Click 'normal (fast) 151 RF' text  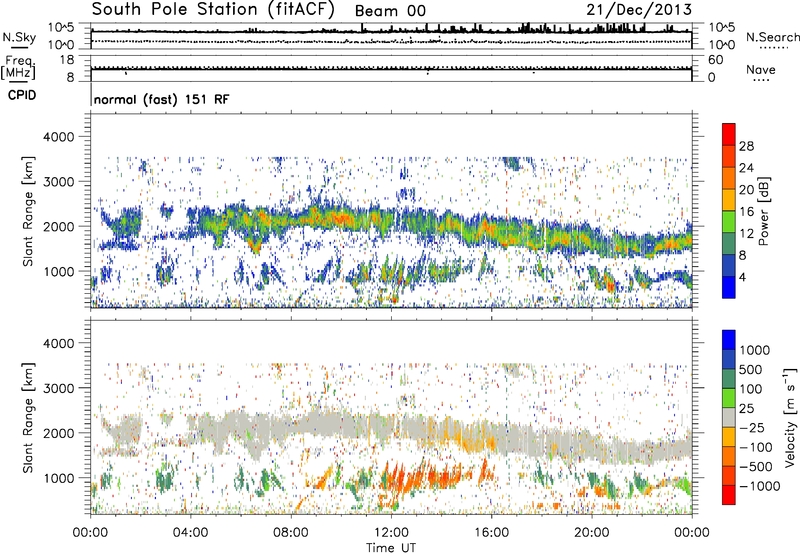(x=161, y=99)
